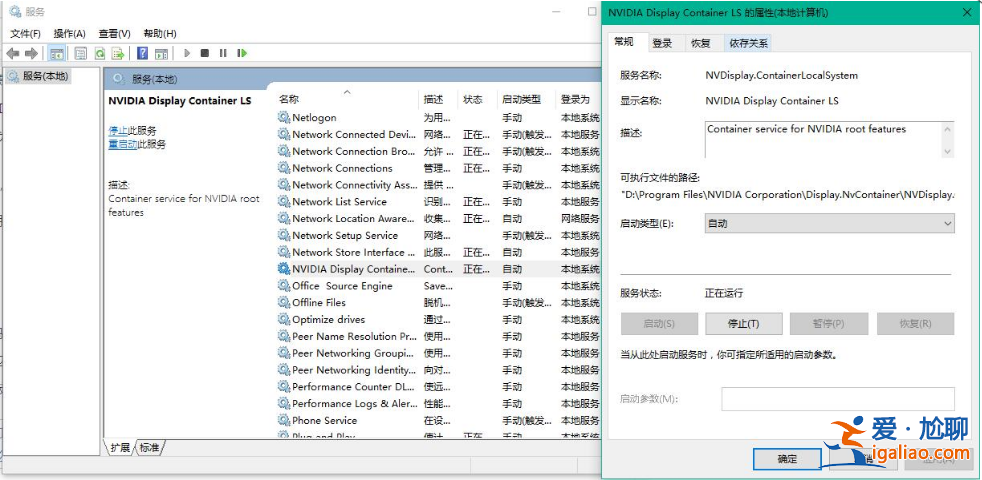
Task: Click the gear icon of Network Setup Service
Action: point(284,236)
